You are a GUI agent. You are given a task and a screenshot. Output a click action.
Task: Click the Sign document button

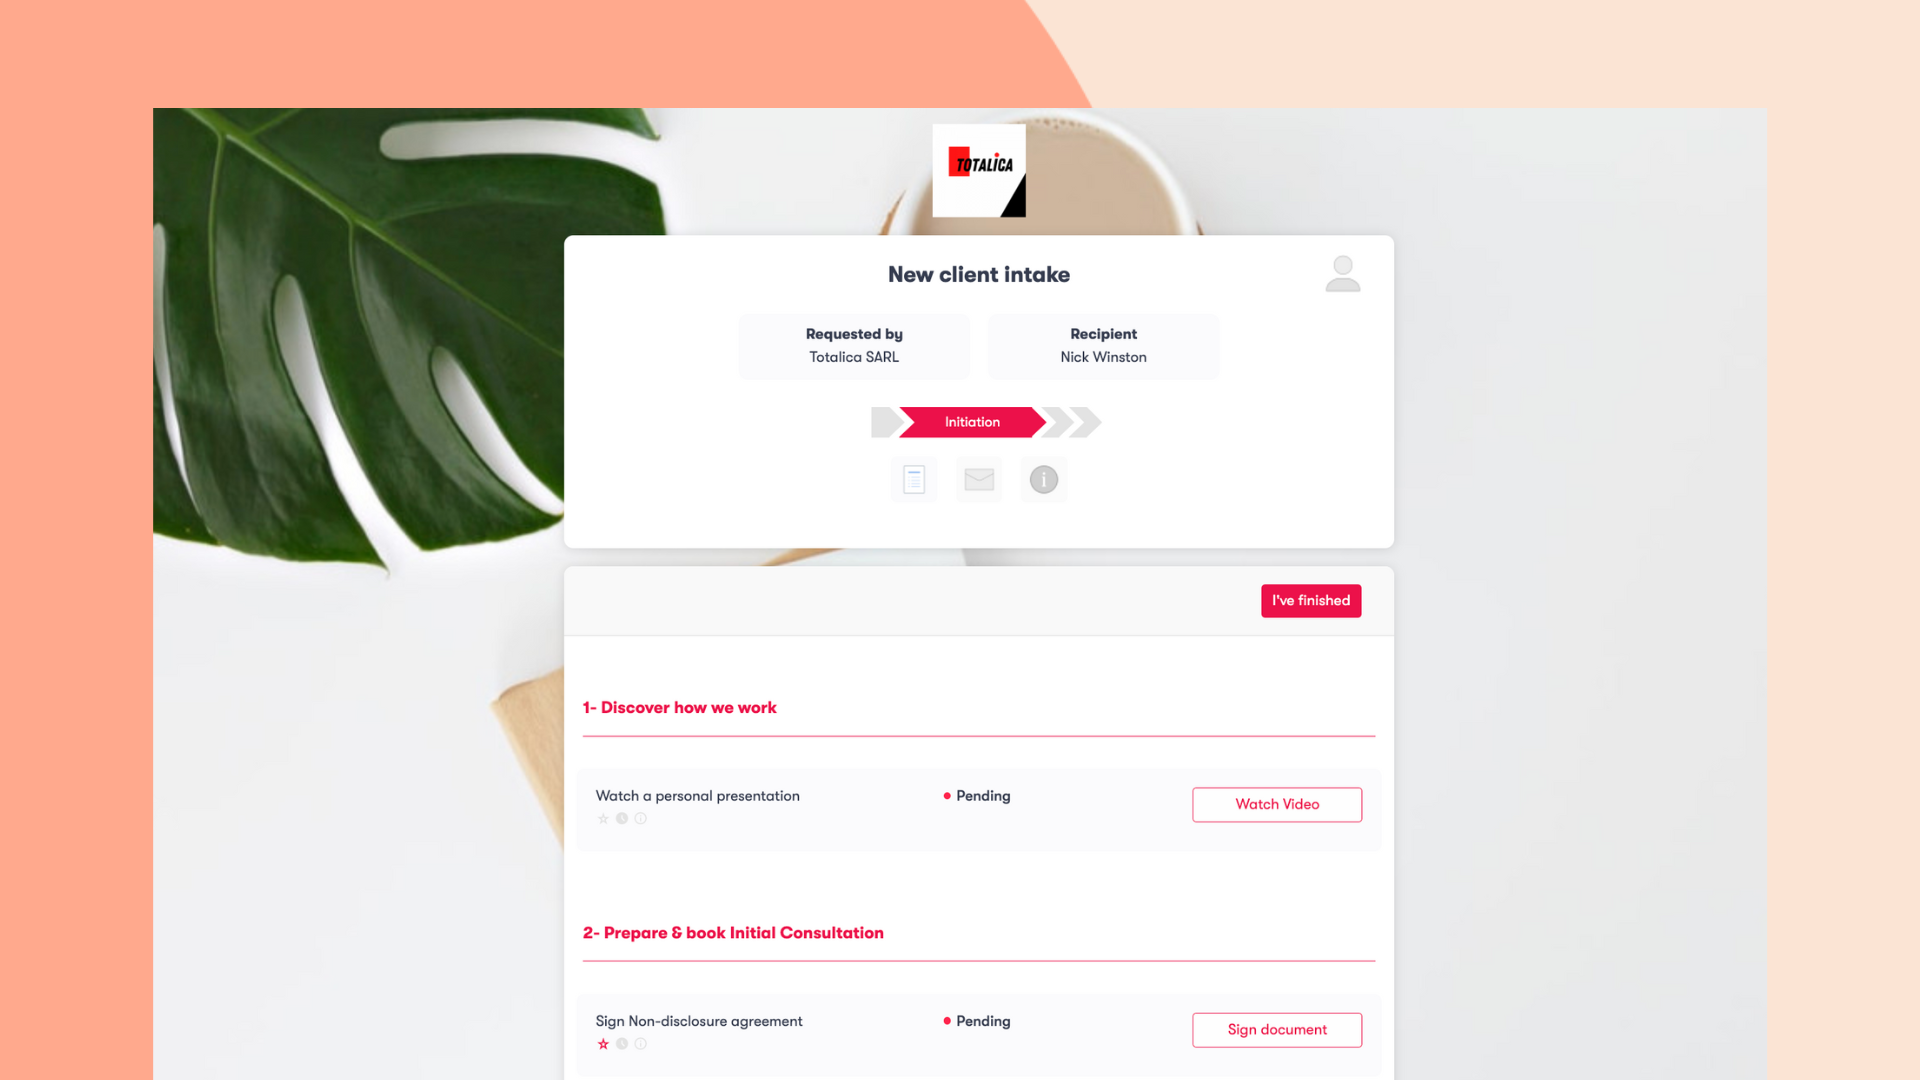pyautogui.click(x=1275, y=1030)
